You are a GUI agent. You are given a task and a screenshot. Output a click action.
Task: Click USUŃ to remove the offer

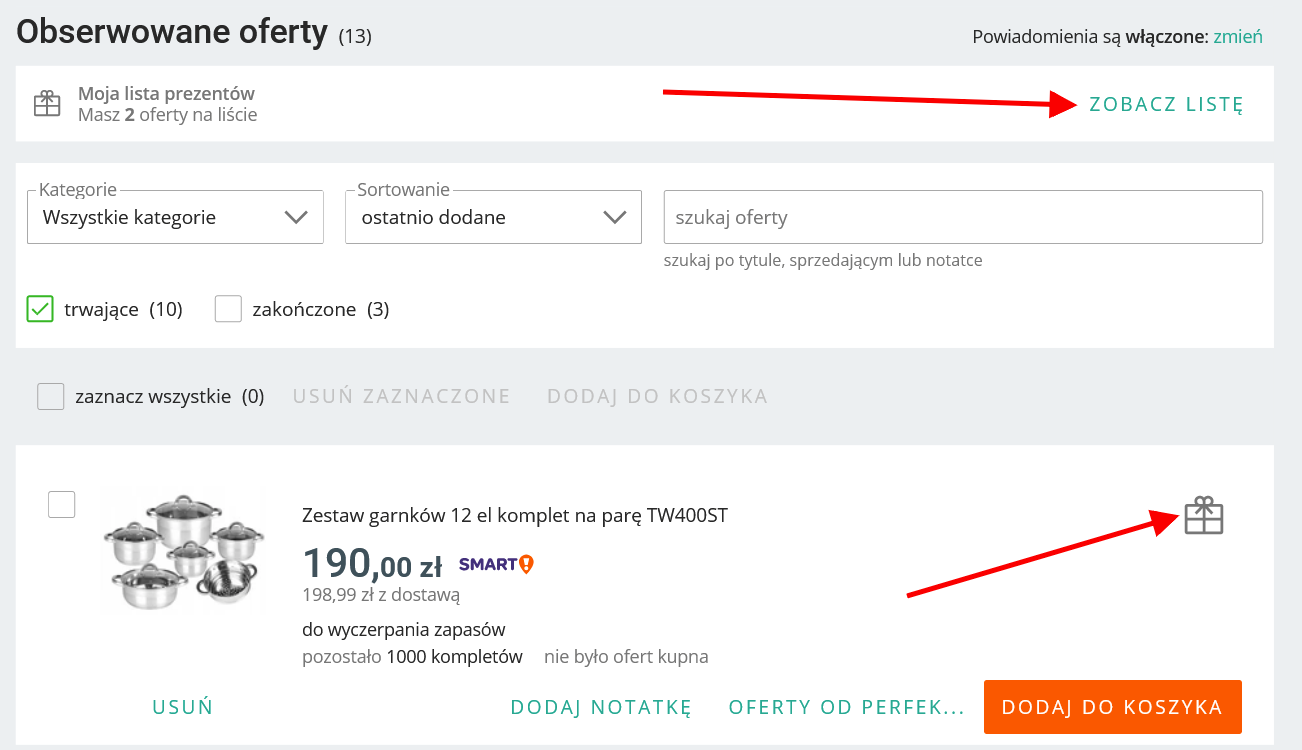click(183, 707)
